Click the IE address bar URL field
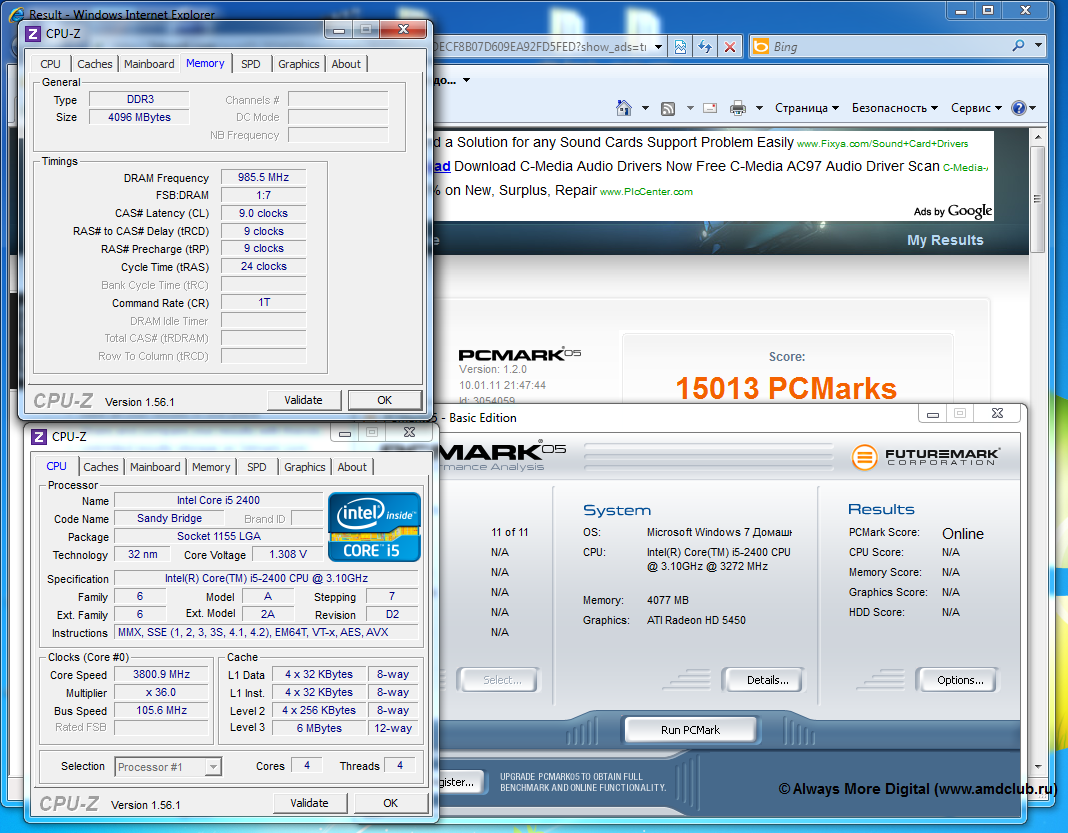 click(539, 46)
